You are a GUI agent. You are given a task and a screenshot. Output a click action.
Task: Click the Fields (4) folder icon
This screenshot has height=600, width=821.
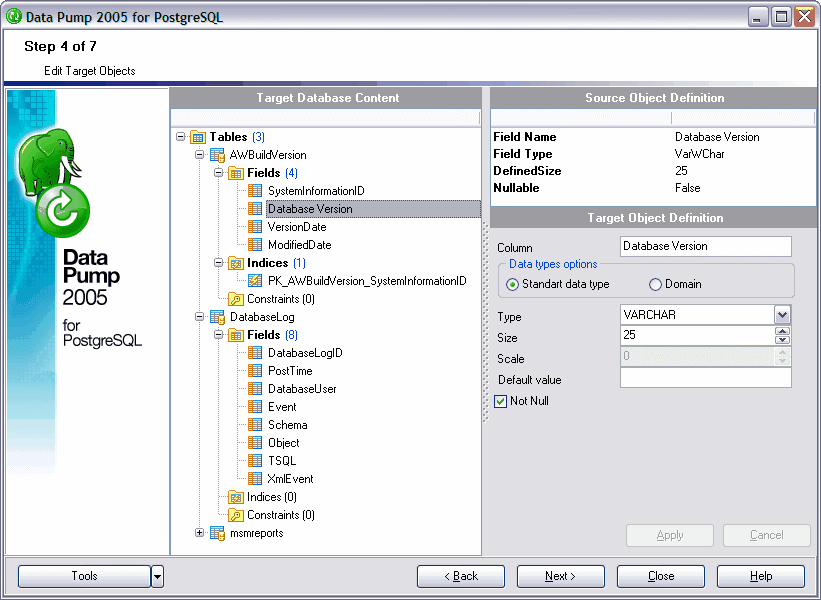[236, 173]
